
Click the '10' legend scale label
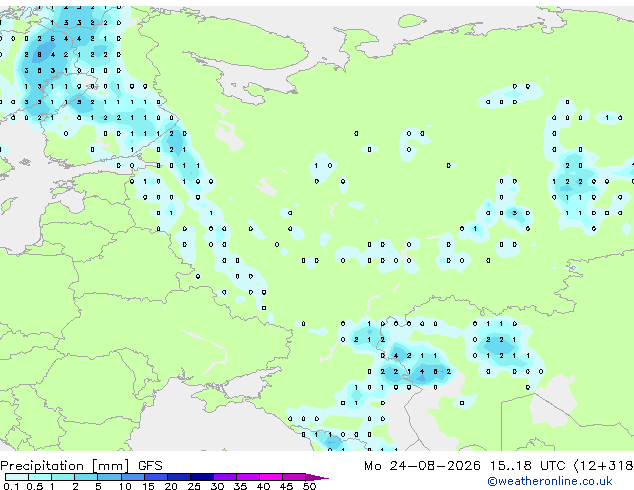click(125, 486)
